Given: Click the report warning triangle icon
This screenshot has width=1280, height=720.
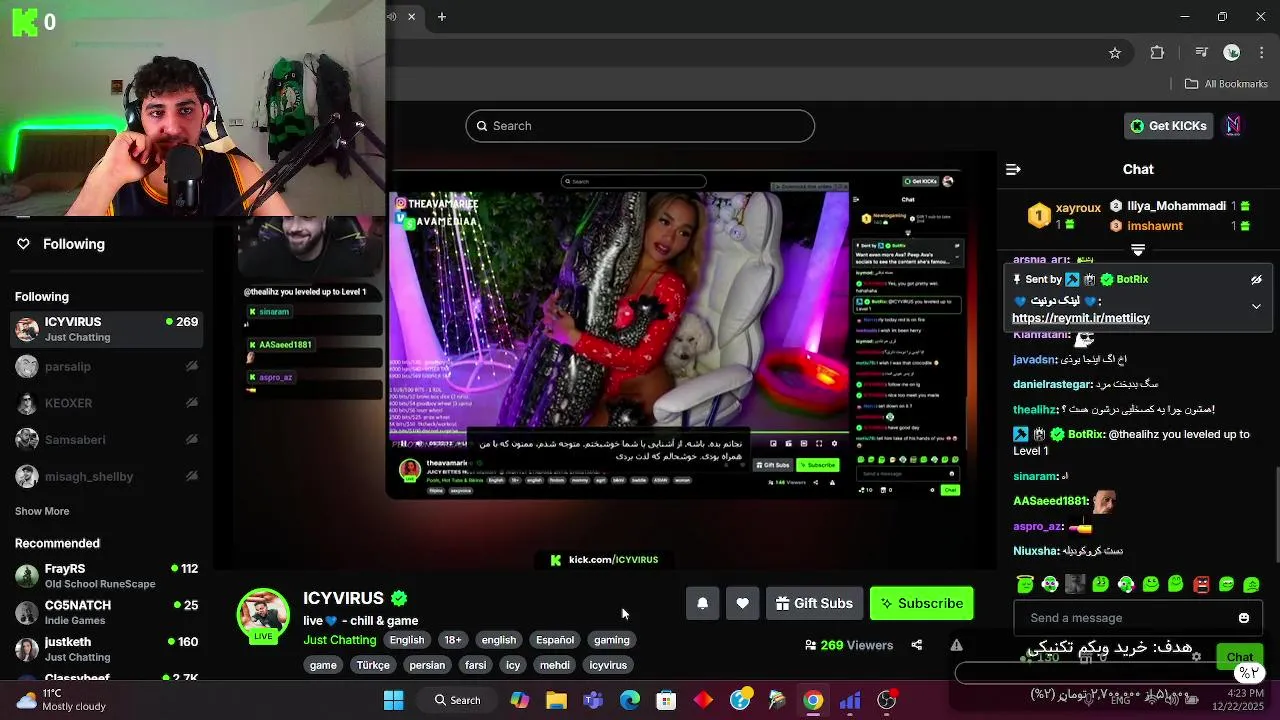Looking at the screenshot, I should tap(956, 645).
